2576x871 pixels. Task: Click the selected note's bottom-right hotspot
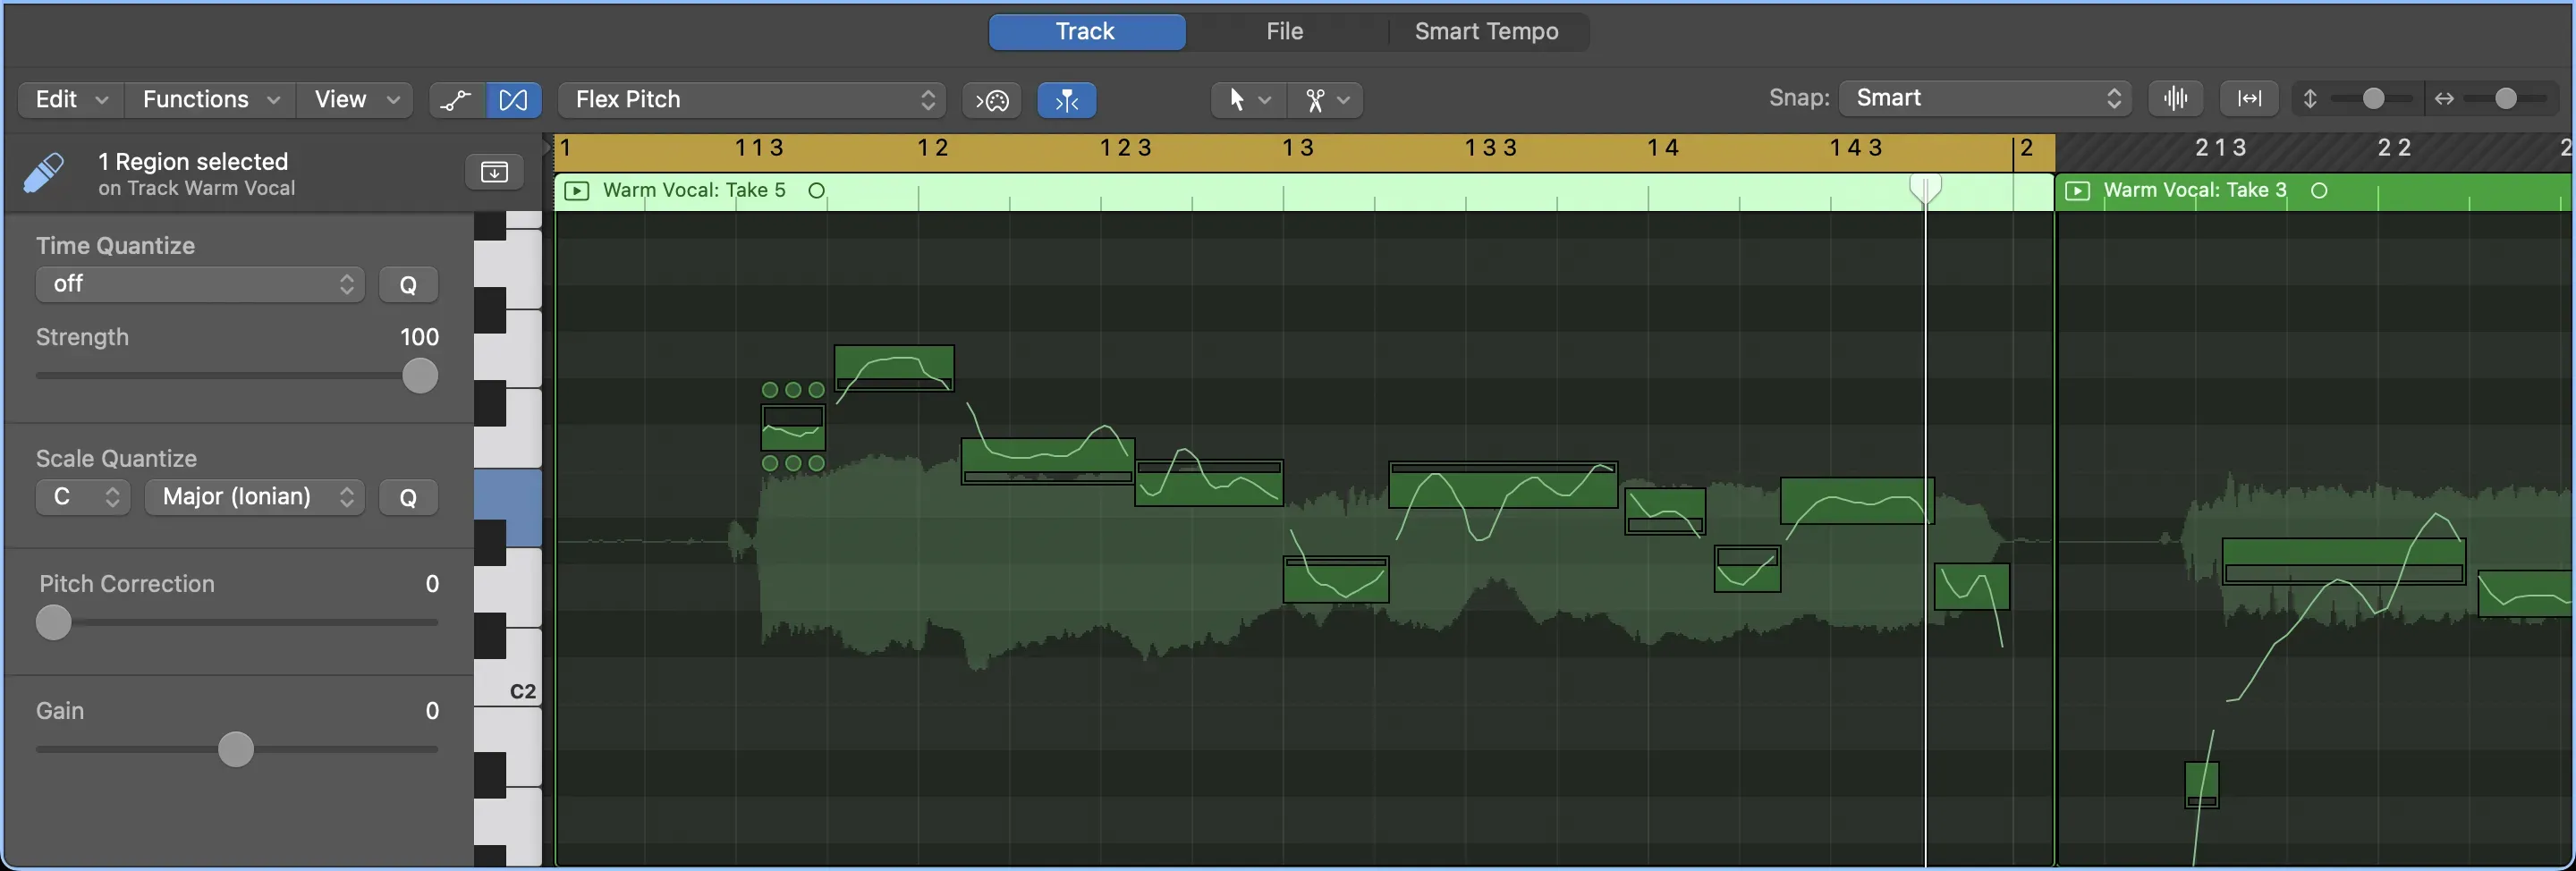click(817, 463)
